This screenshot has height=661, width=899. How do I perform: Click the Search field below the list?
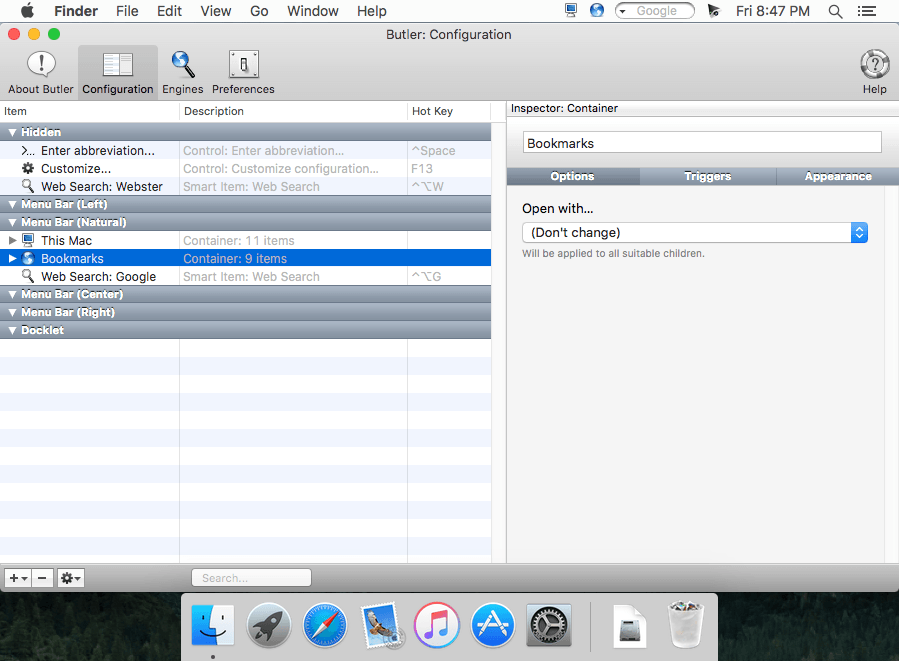[x=251, y=578]
